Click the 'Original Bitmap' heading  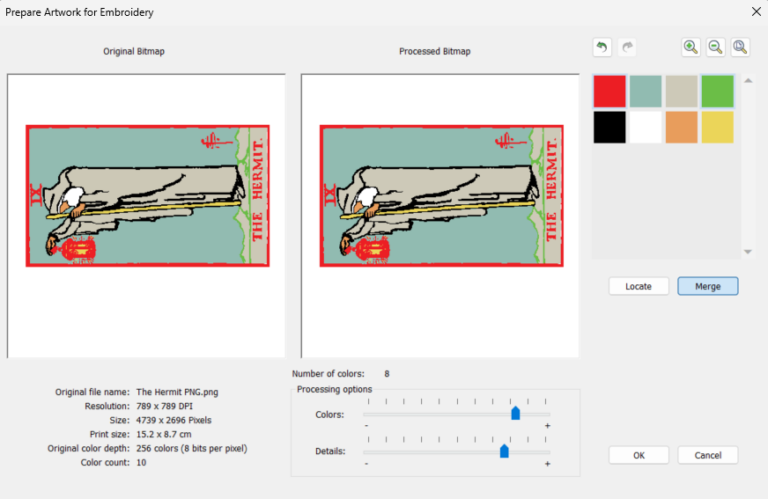134,51
